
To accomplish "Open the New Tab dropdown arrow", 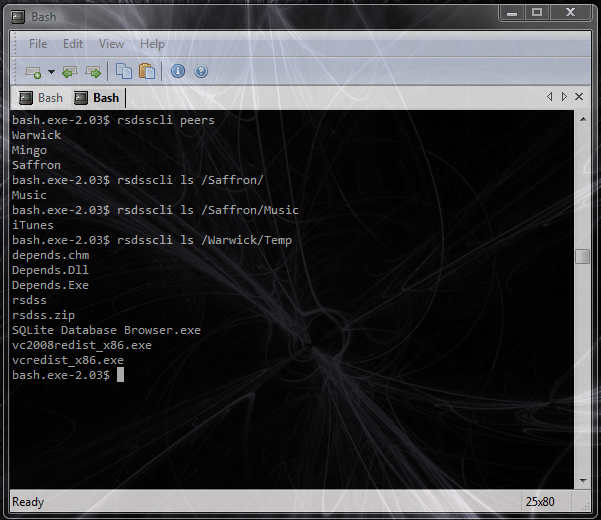I will pos(51,72).
